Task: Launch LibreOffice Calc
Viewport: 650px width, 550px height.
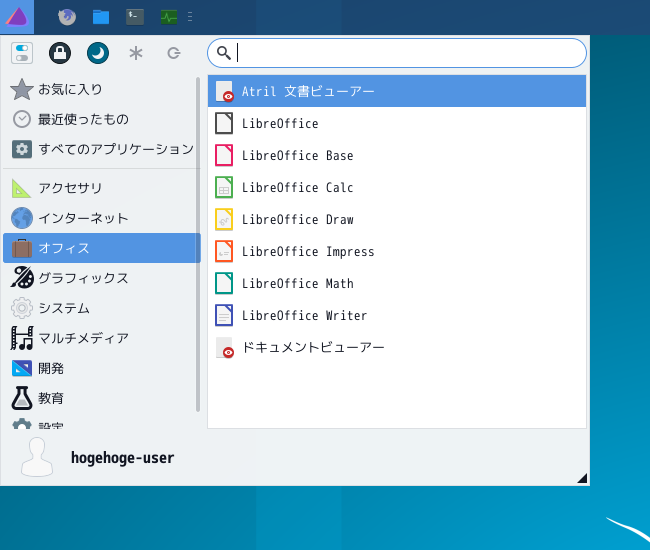Action: tap(397, 187)
